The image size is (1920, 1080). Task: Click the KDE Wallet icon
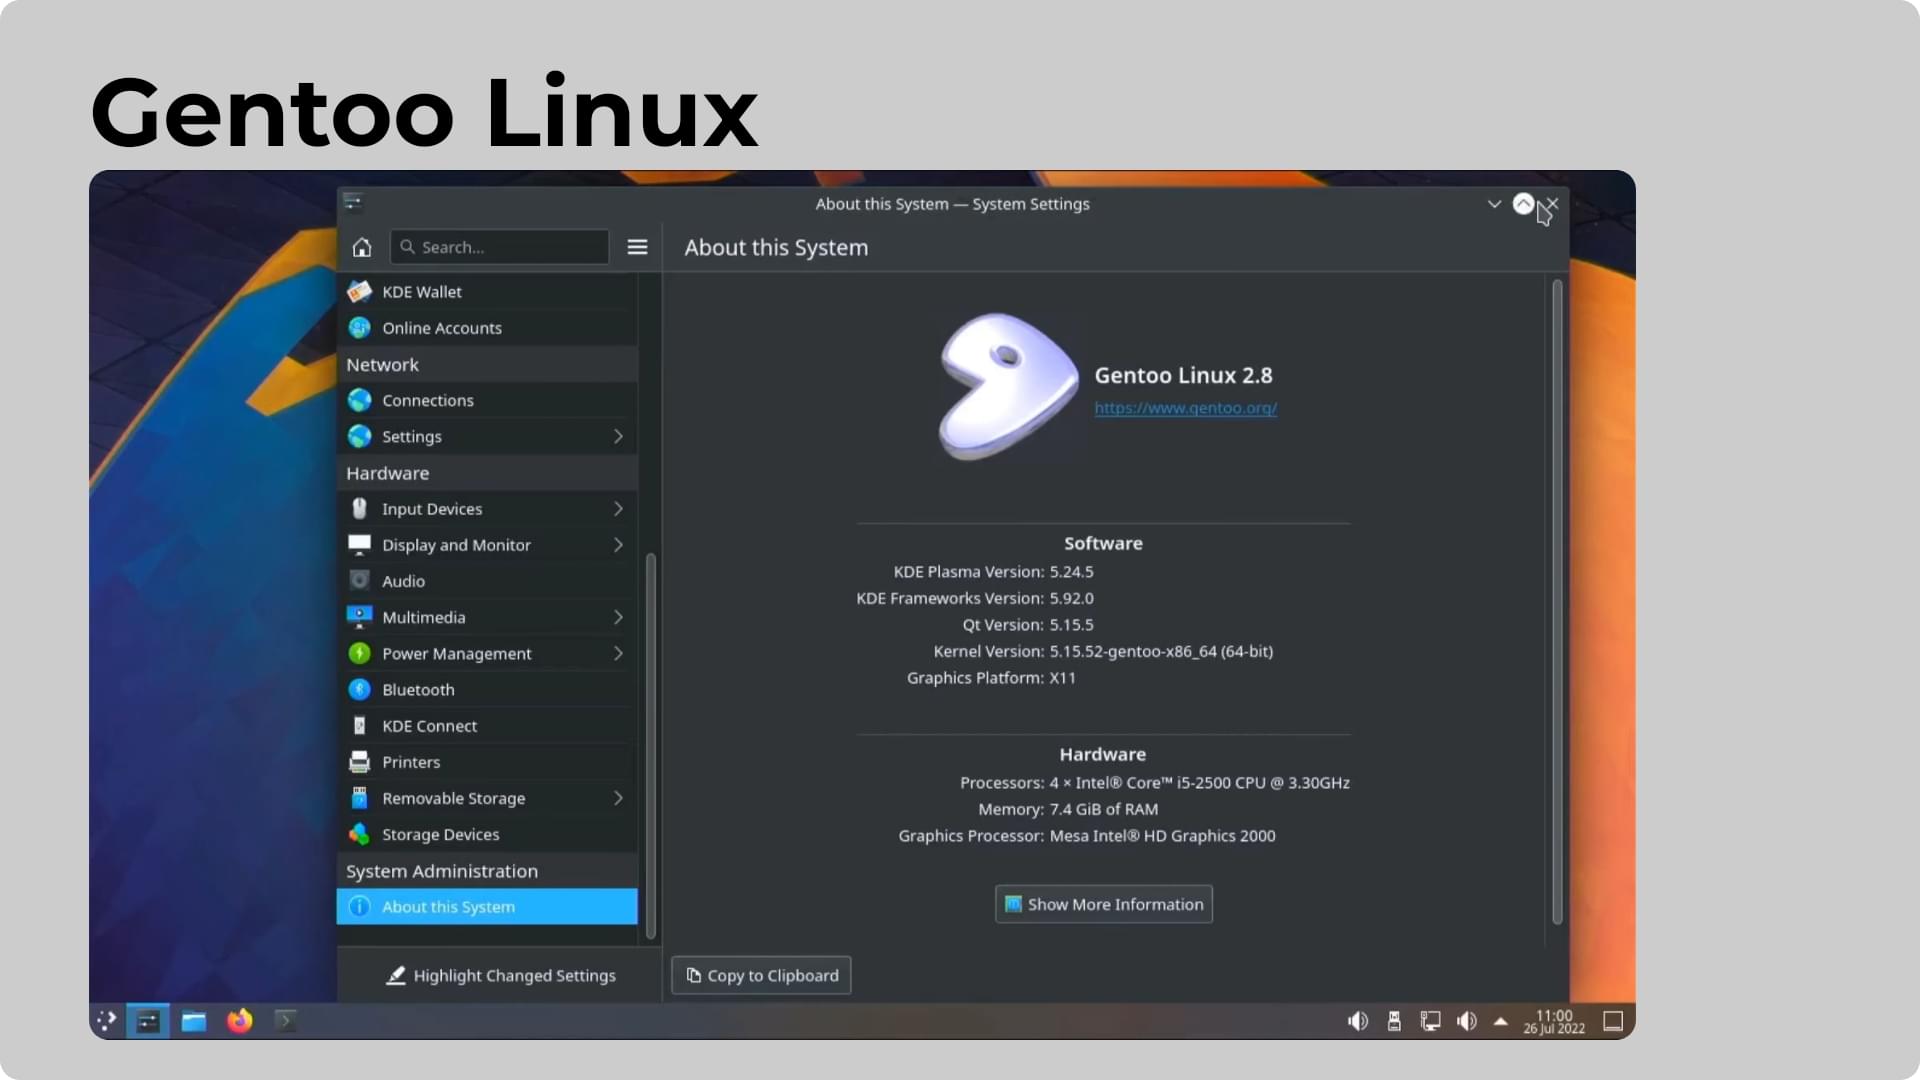(359, 292)
